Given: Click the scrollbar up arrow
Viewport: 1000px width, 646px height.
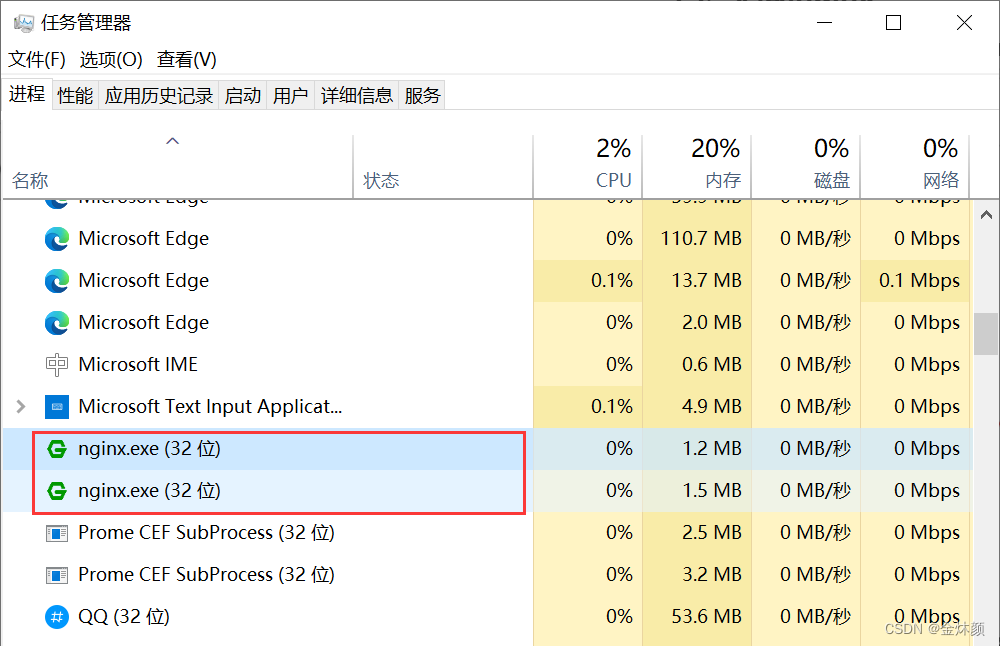Looking at the screenshot, I should (x=986, y=215).
